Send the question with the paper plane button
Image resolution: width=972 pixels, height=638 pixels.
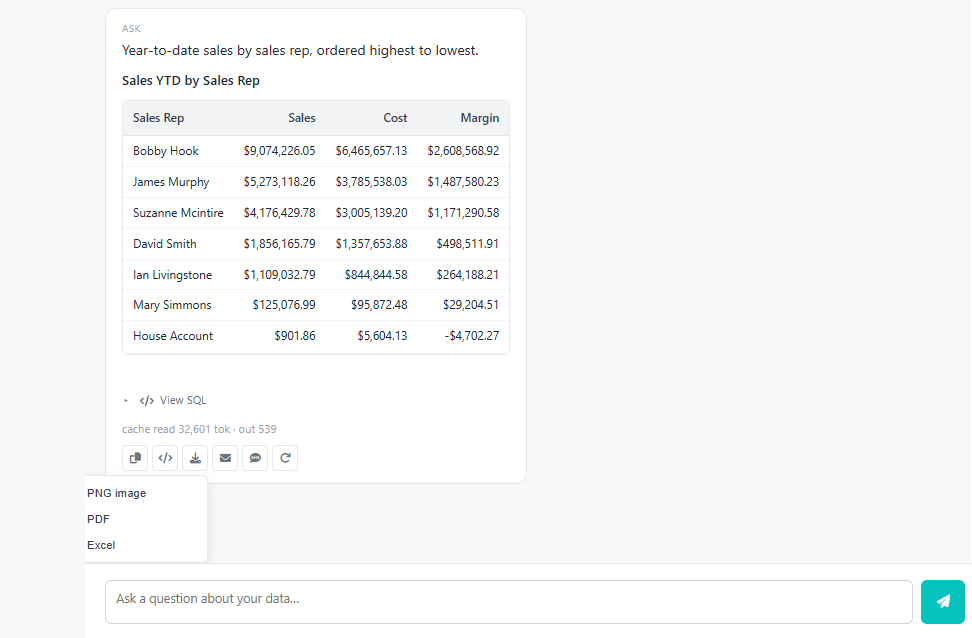[x=943, y=601]
